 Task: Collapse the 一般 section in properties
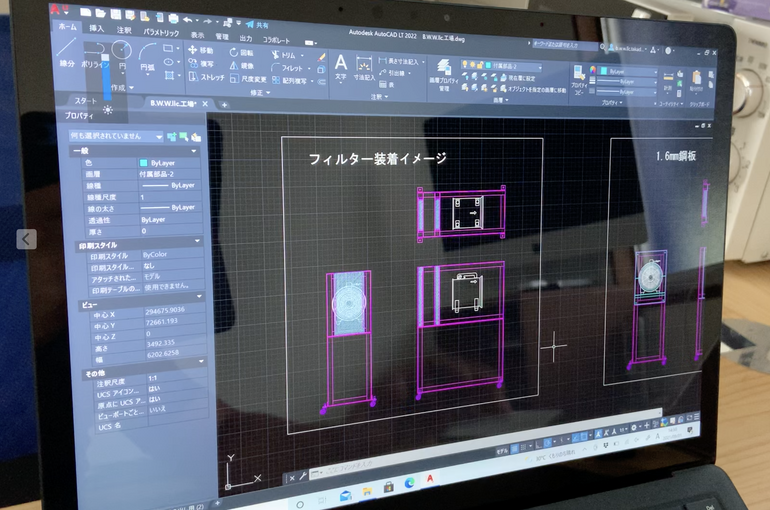(193, 151)
